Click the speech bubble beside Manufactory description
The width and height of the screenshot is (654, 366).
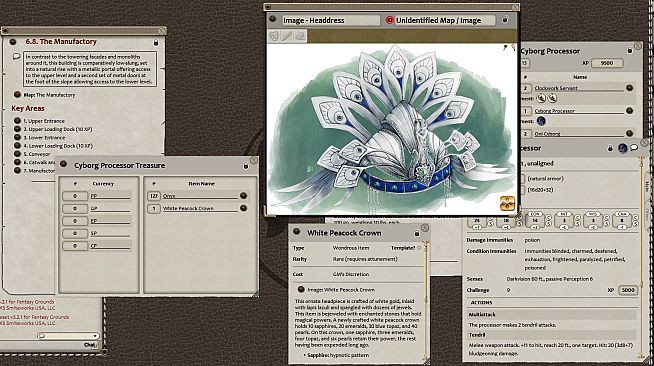click(17, 56)
